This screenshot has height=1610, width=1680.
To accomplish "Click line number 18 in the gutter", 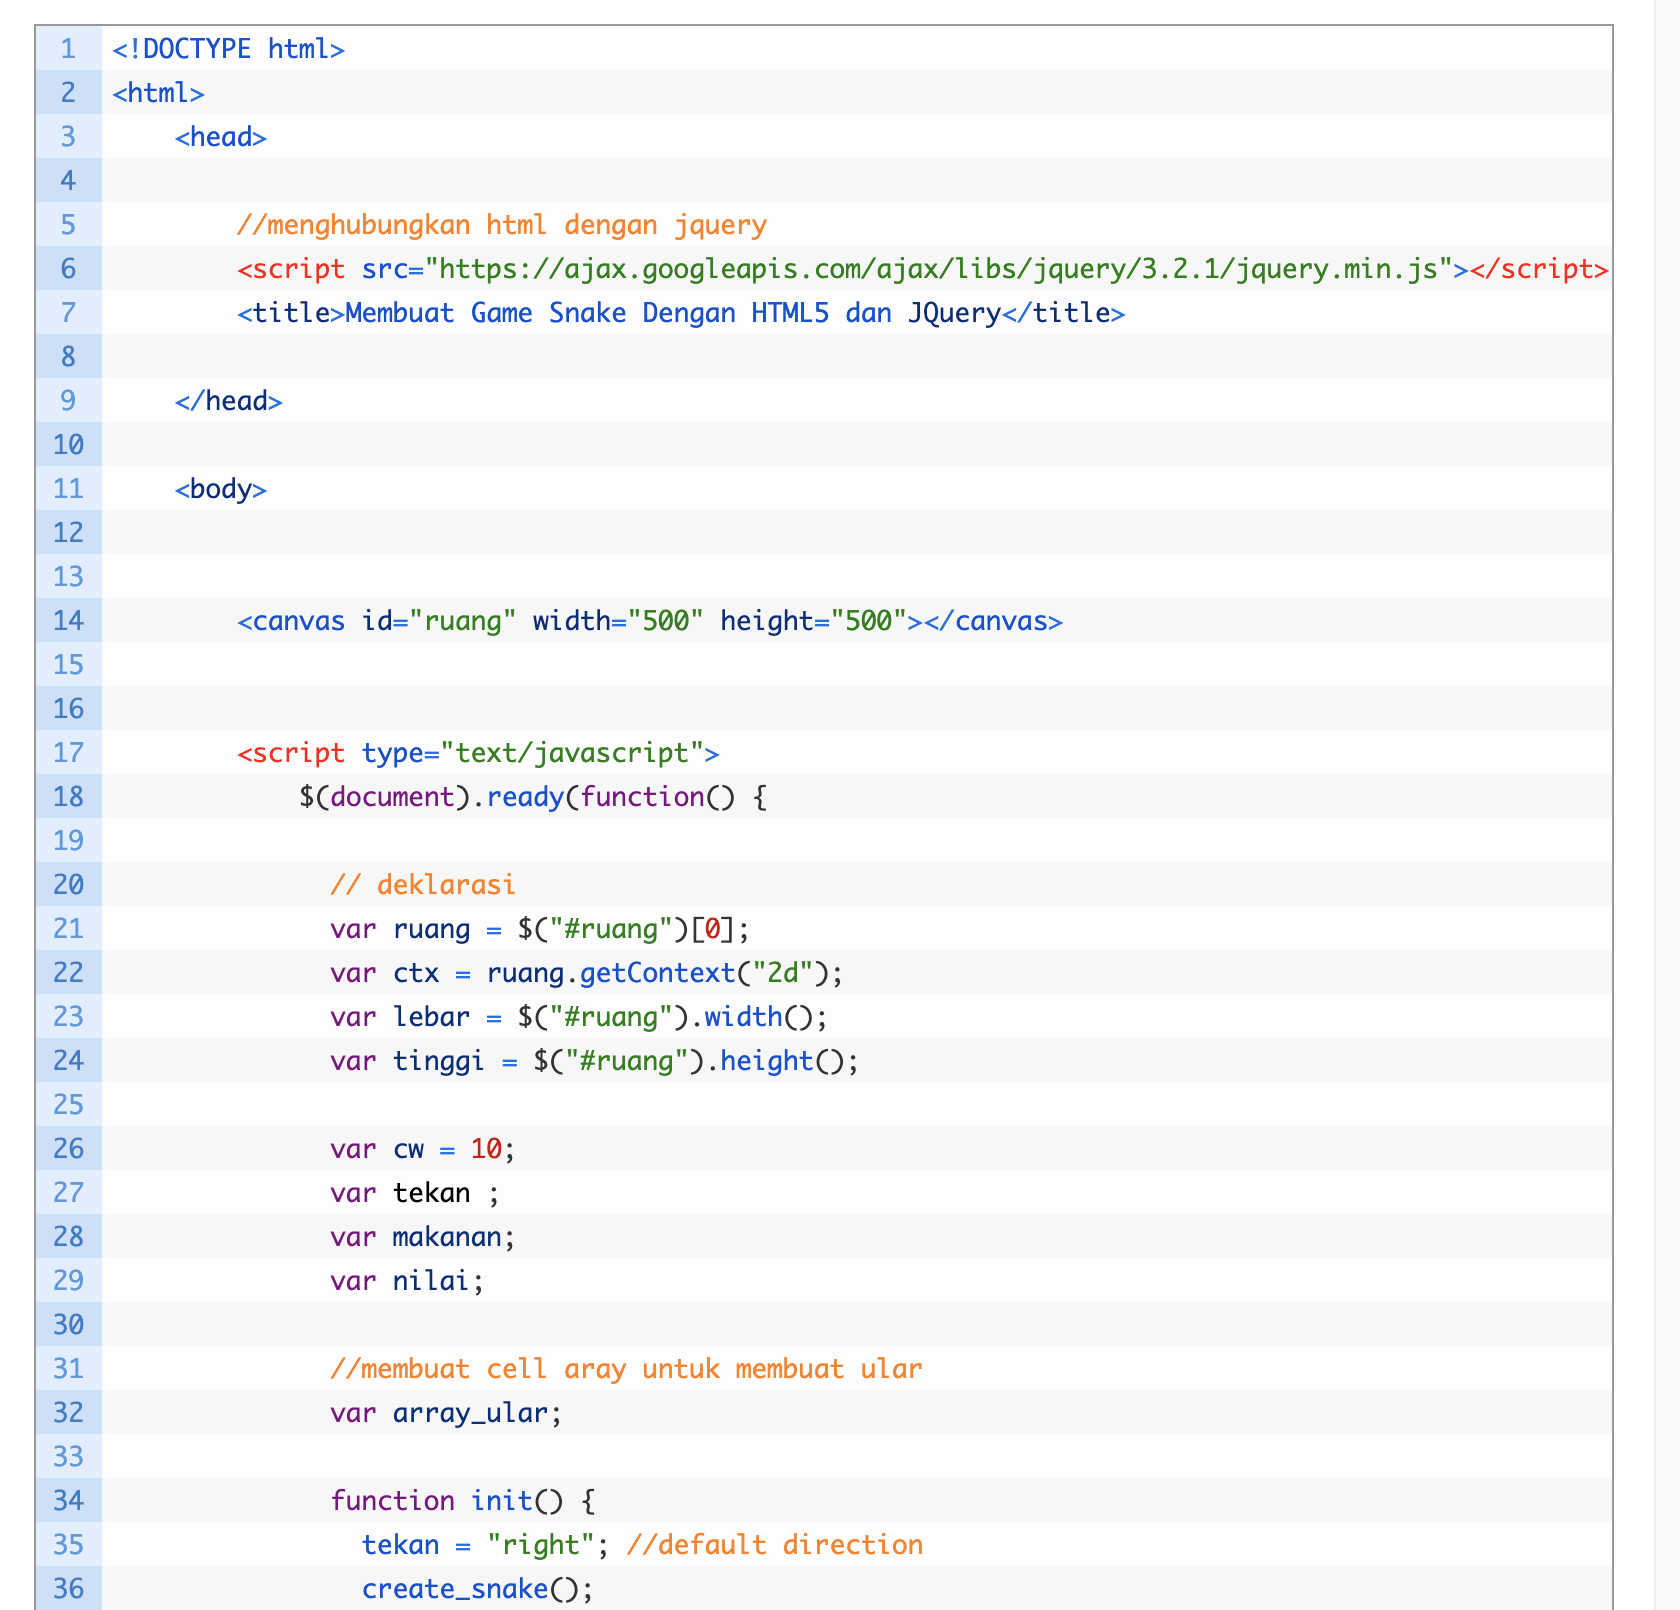I will click(68, 797).
